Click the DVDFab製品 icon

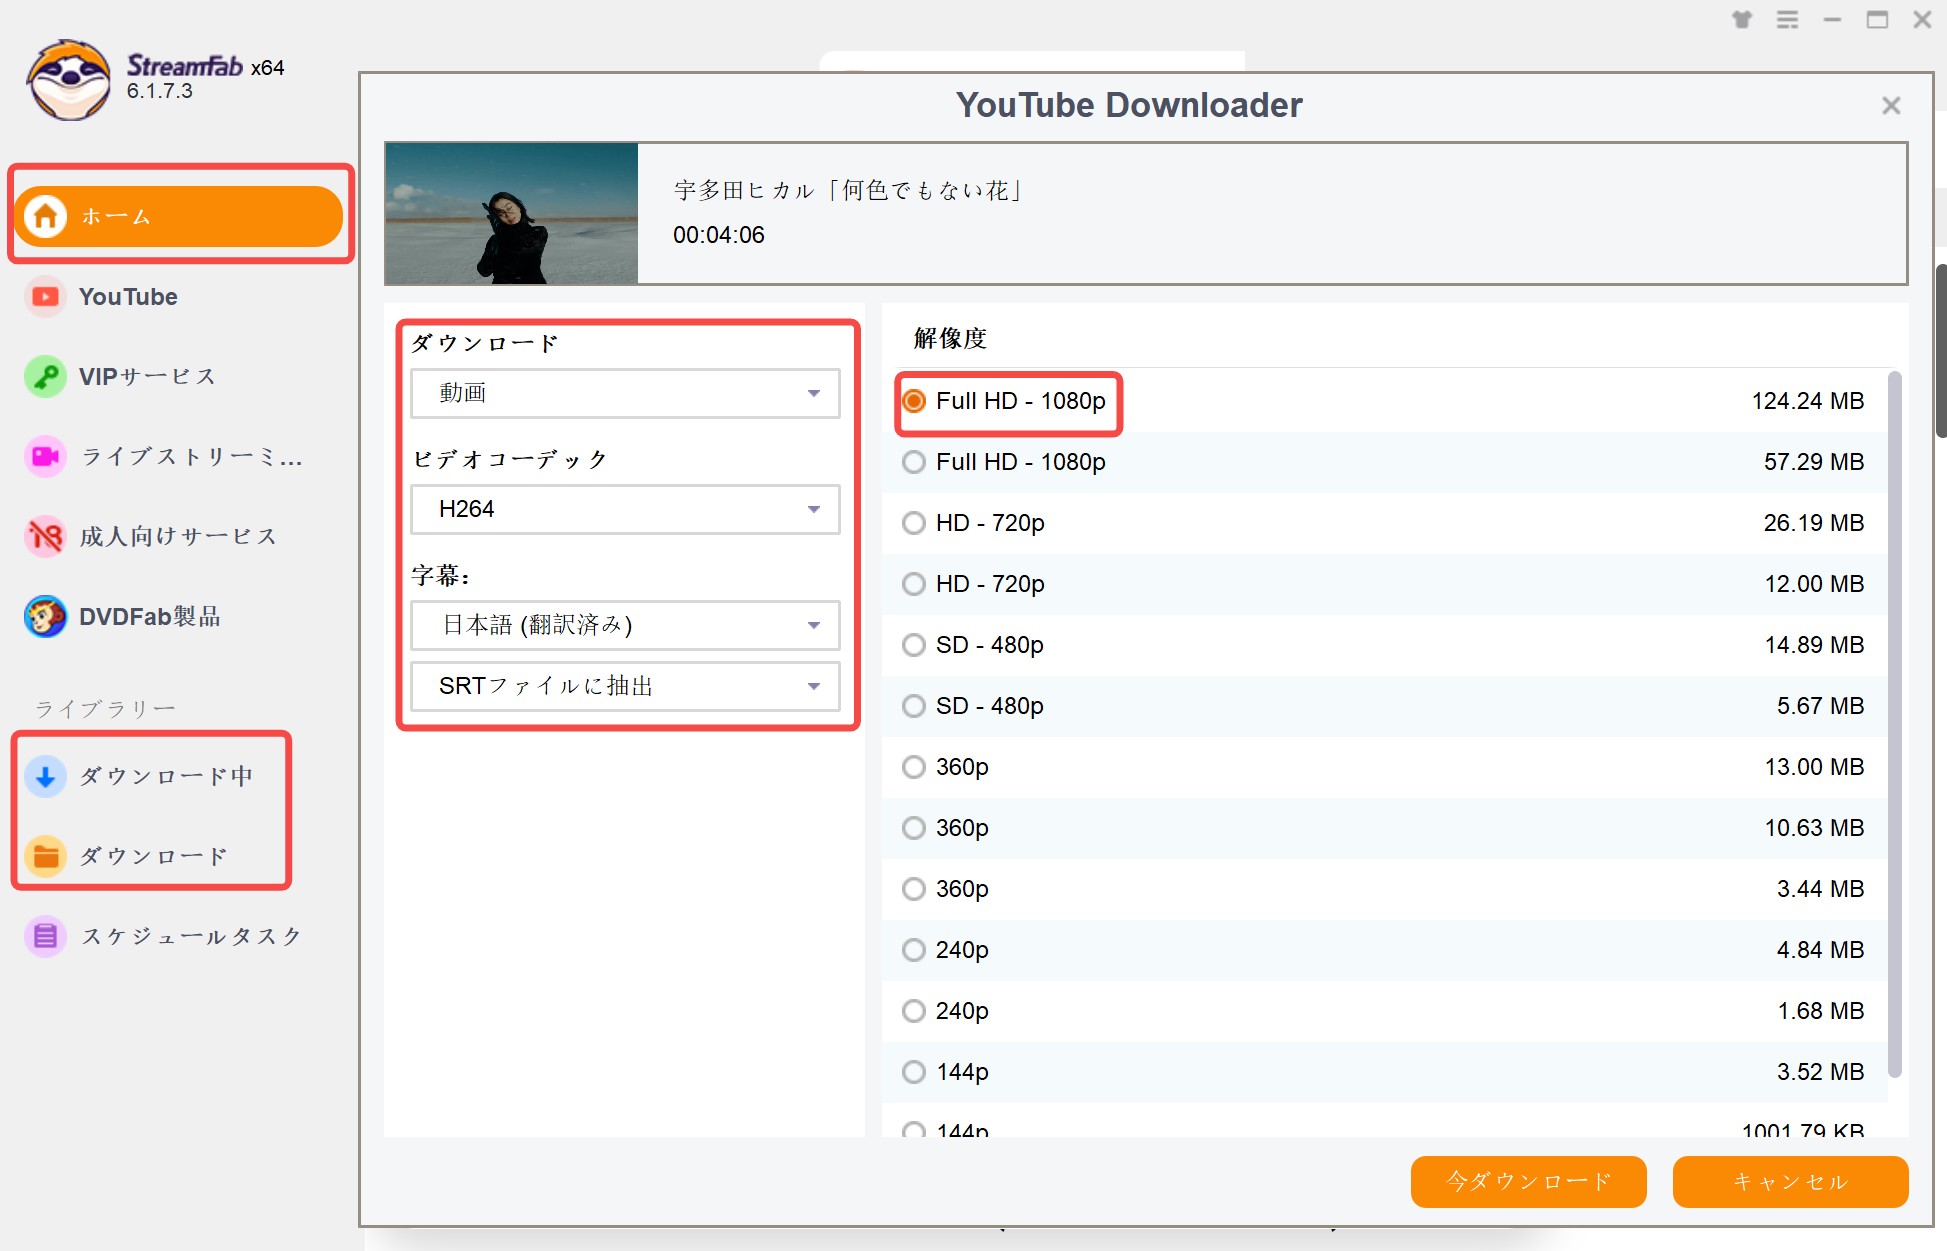45,617
